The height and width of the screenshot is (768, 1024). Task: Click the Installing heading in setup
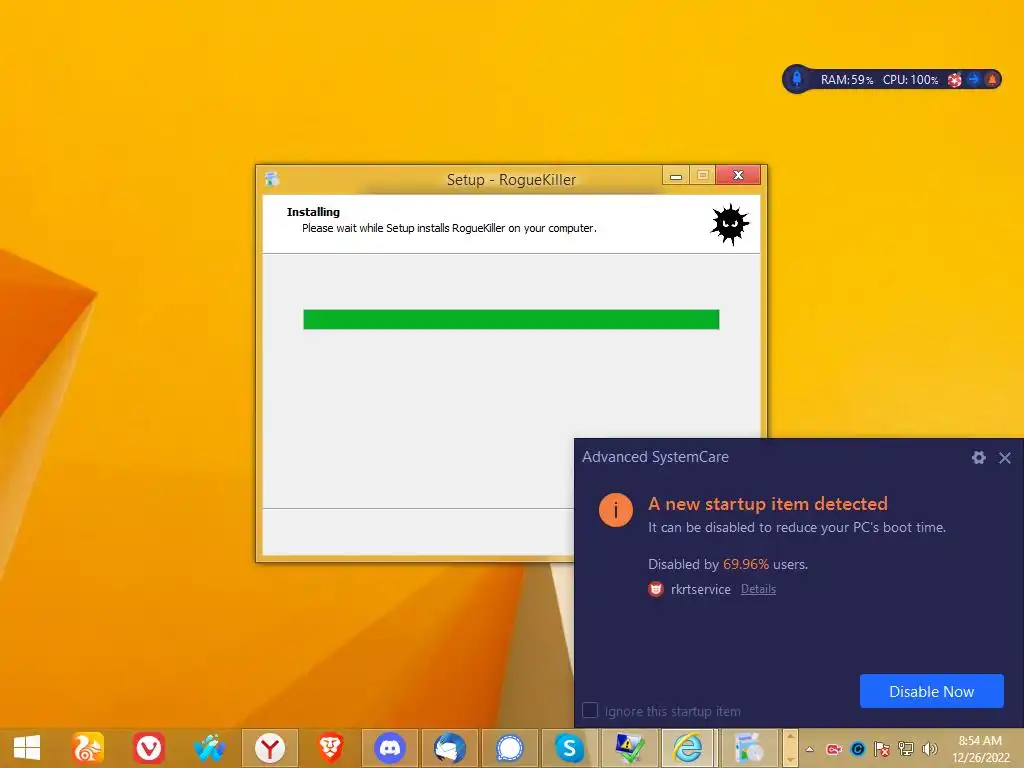[x=313, y=212]
